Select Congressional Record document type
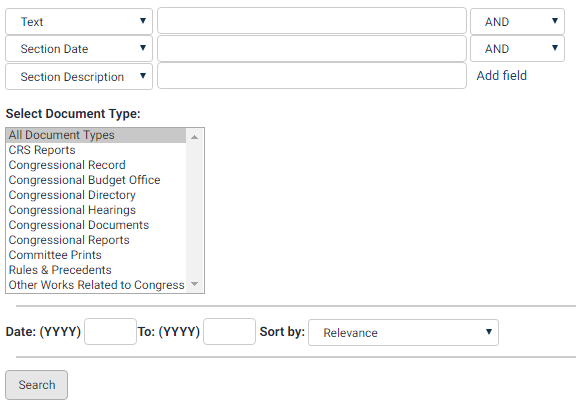 [96, 165]
